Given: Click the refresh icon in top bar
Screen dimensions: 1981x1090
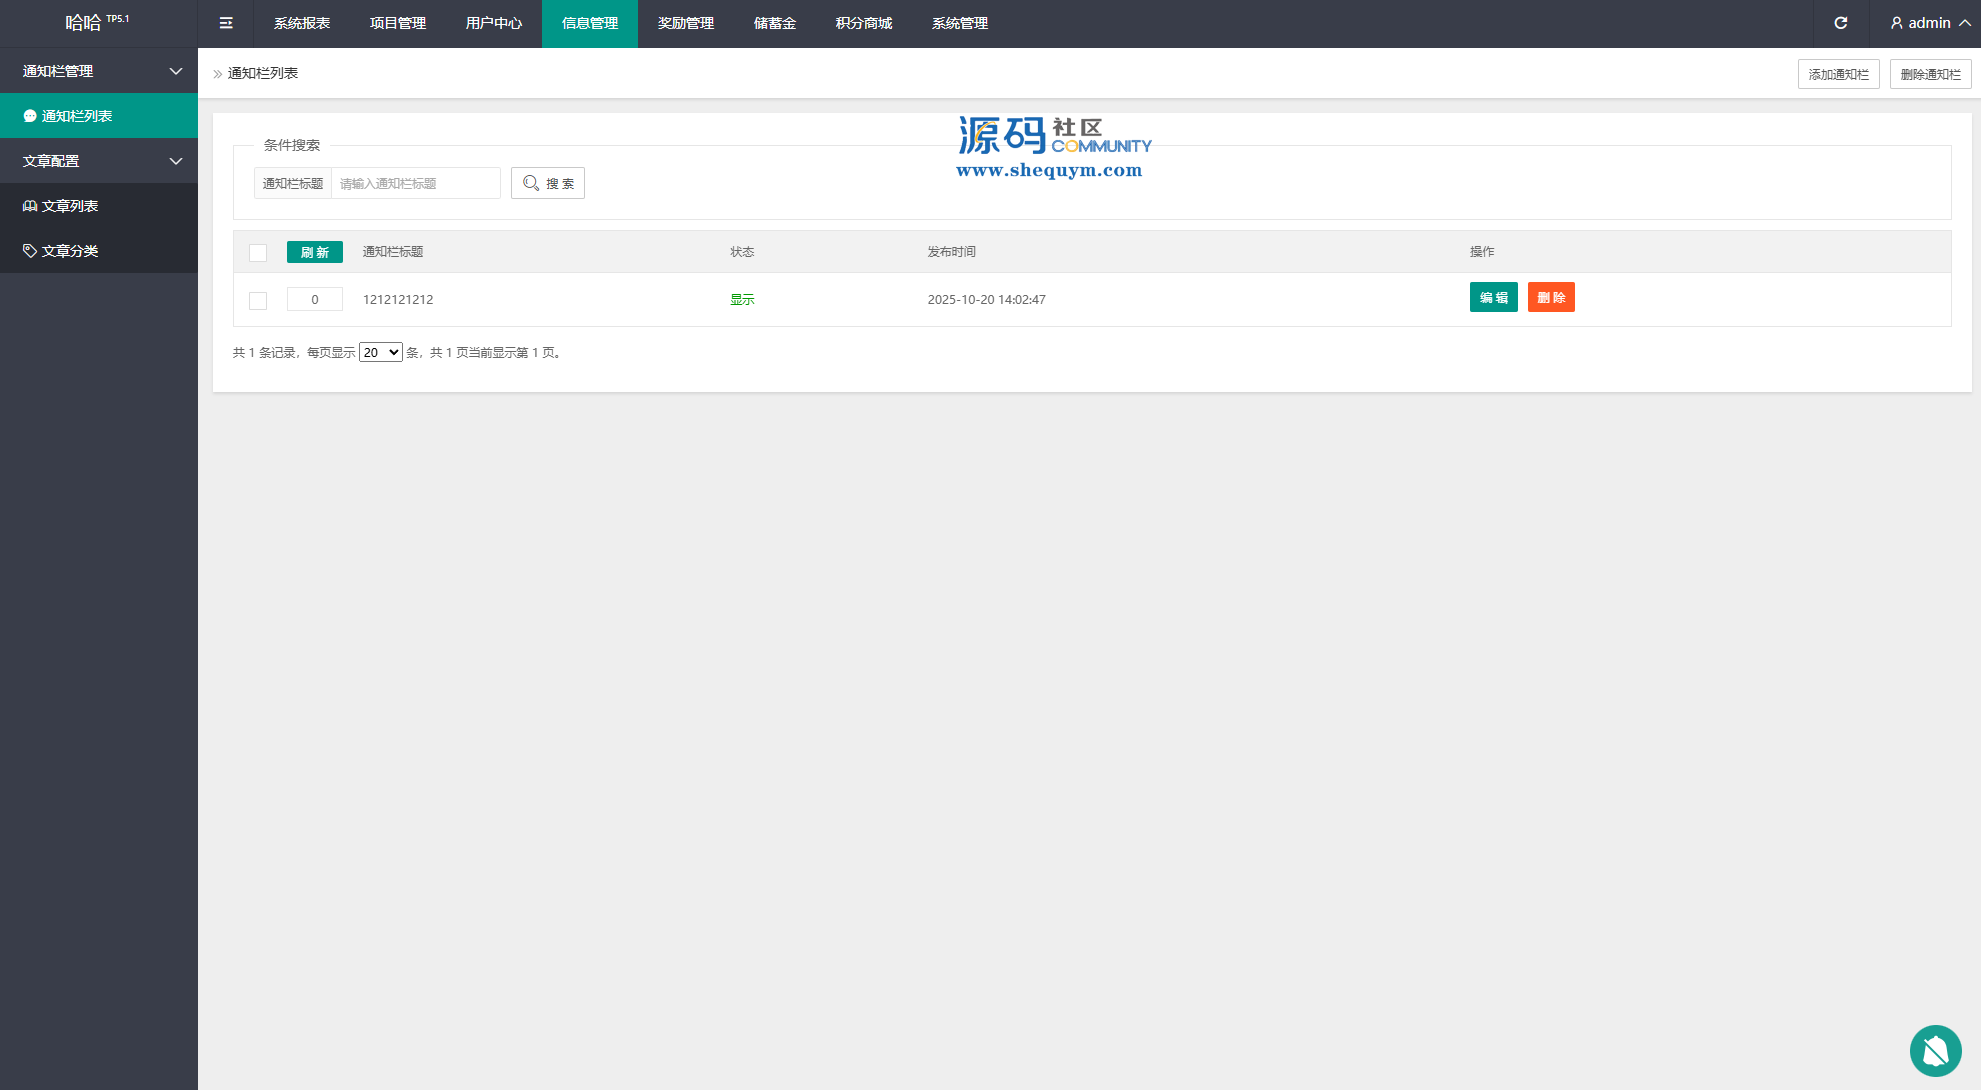Looking at the screenshot, I should point(1840,23).
